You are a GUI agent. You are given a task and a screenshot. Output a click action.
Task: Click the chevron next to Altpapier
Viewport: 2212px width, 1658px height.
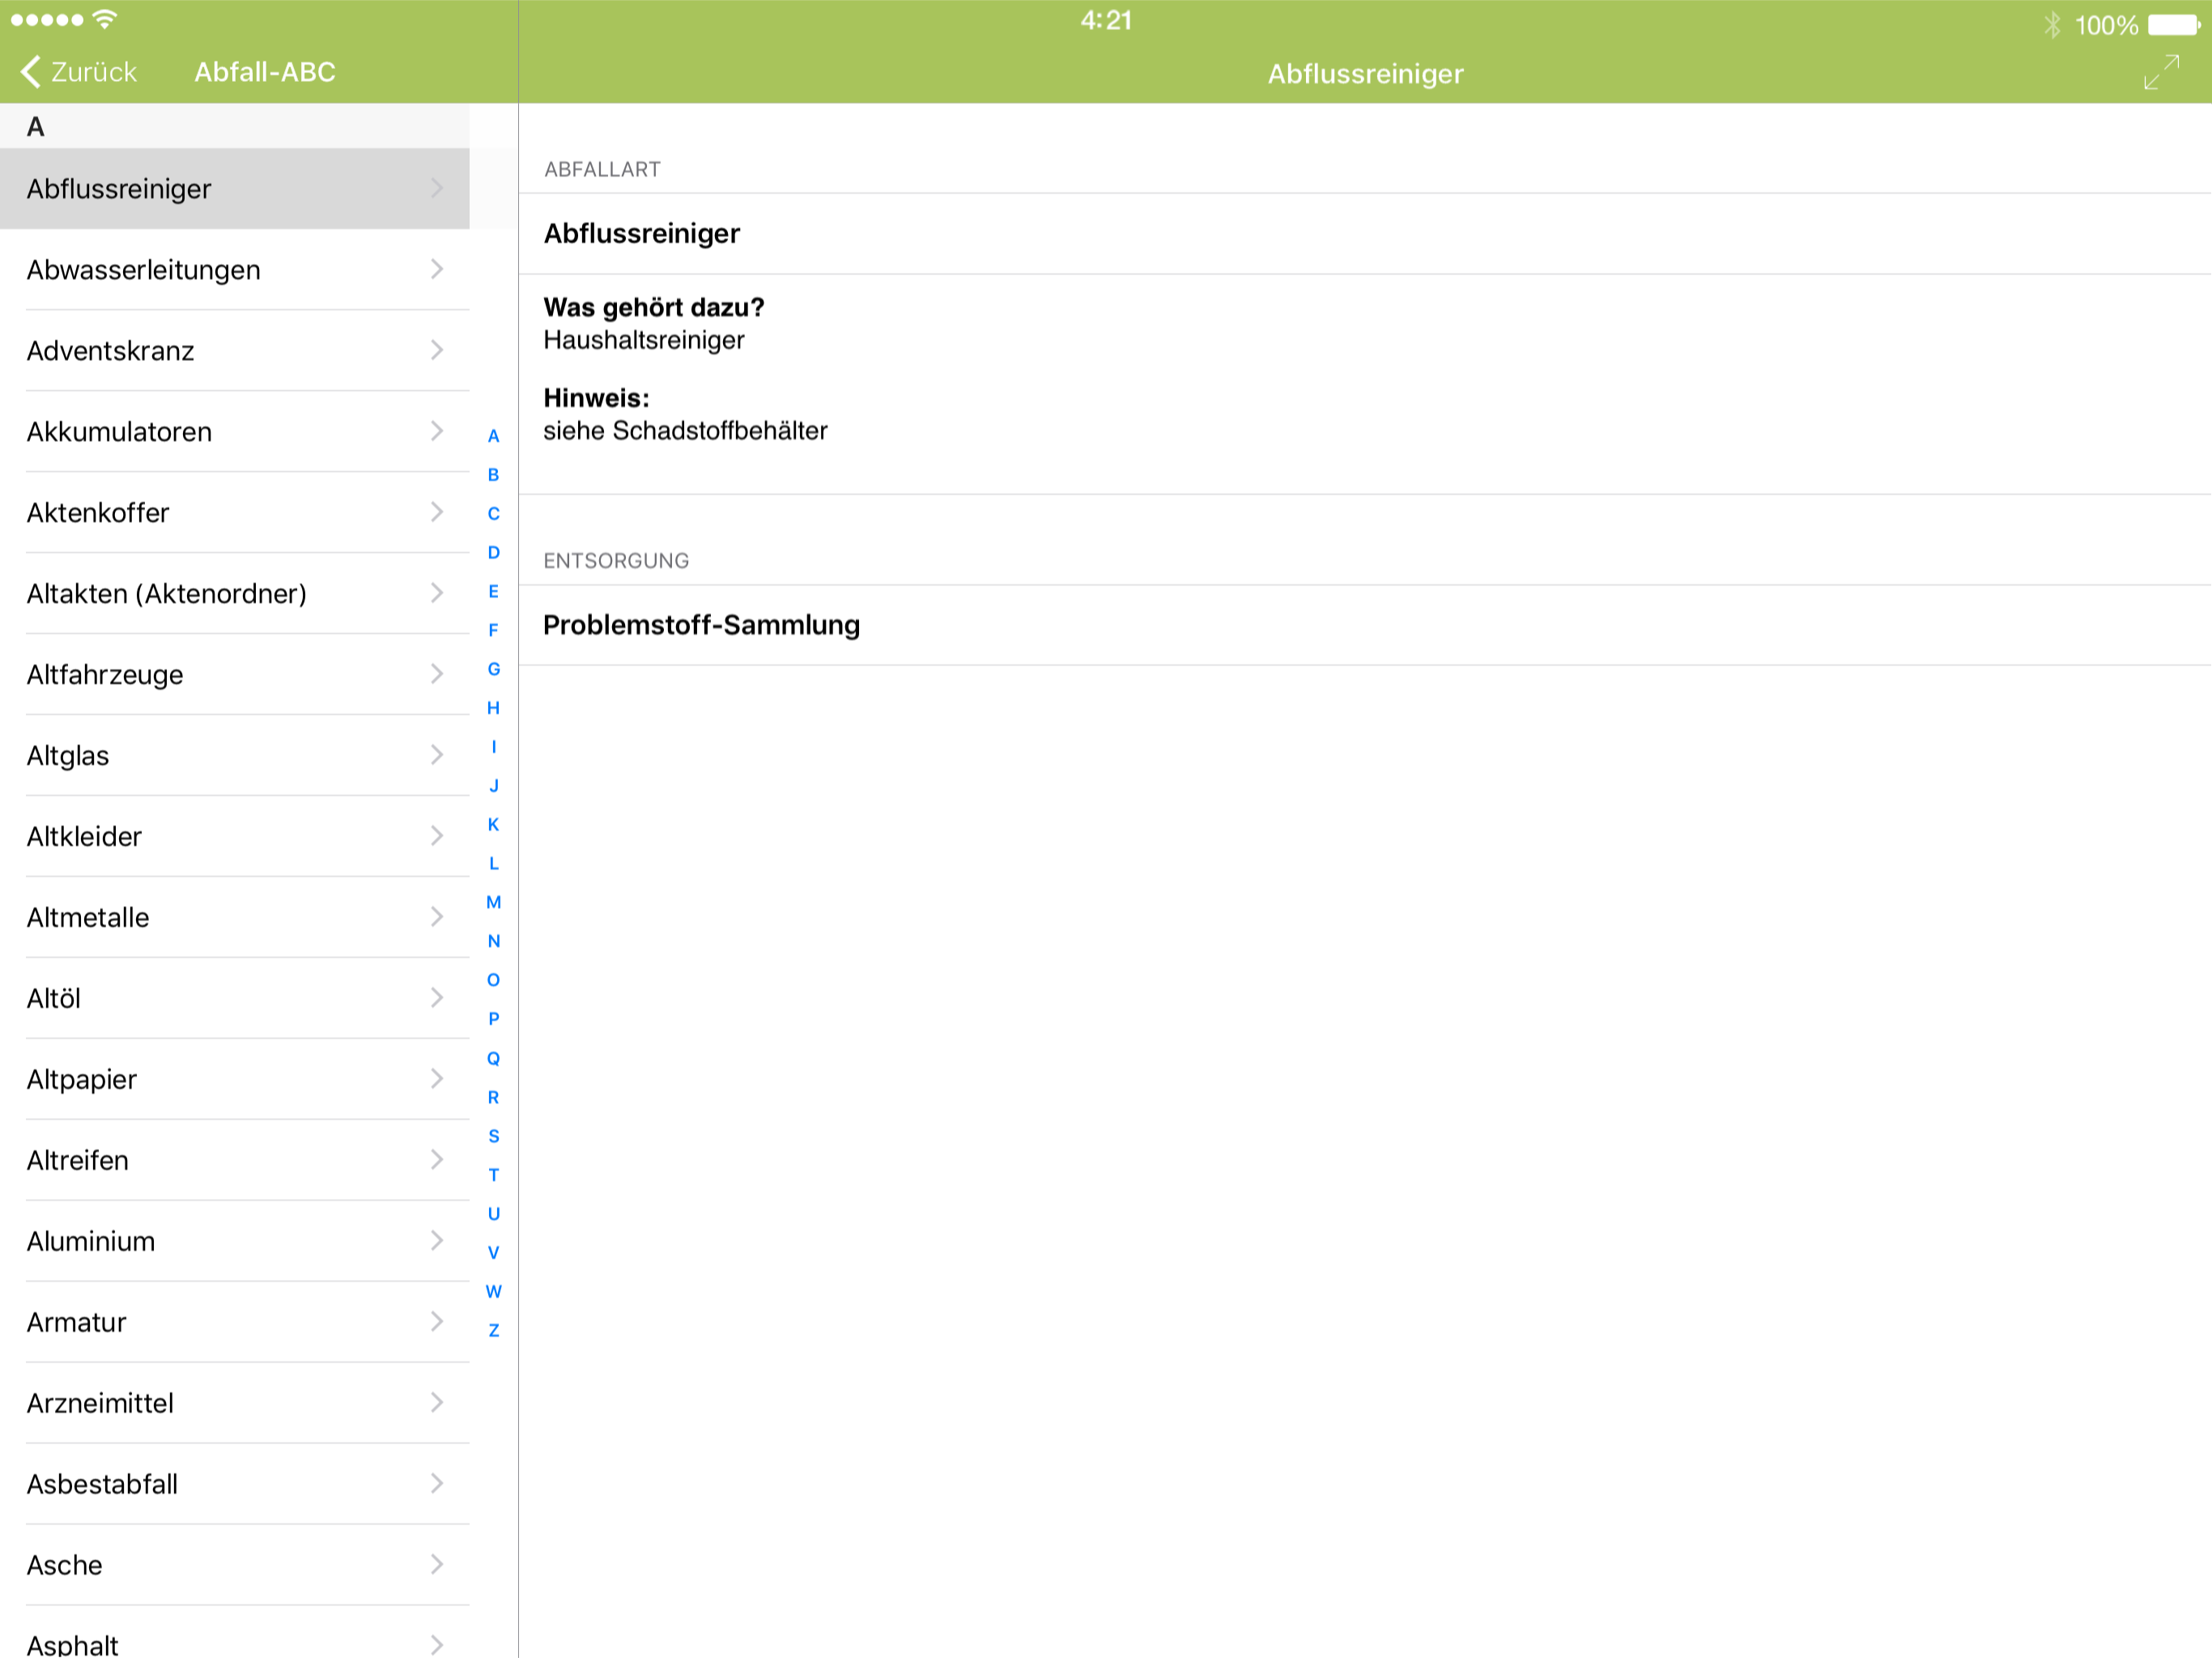coord(437,1079)
